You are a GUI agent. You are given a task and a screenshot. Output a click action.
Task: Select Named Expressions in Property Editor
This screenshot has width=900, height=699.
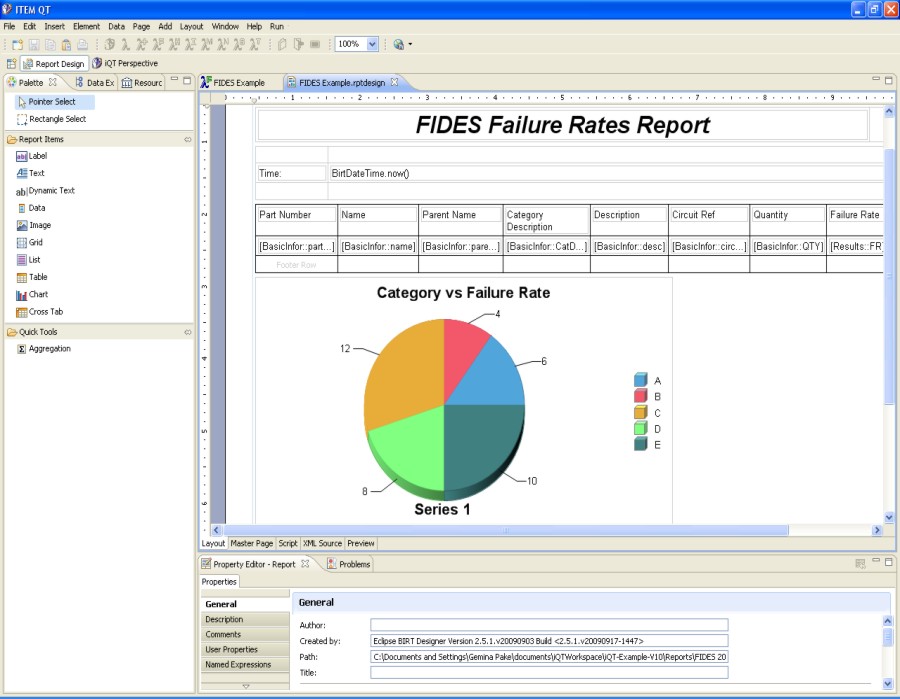(238, 665)
